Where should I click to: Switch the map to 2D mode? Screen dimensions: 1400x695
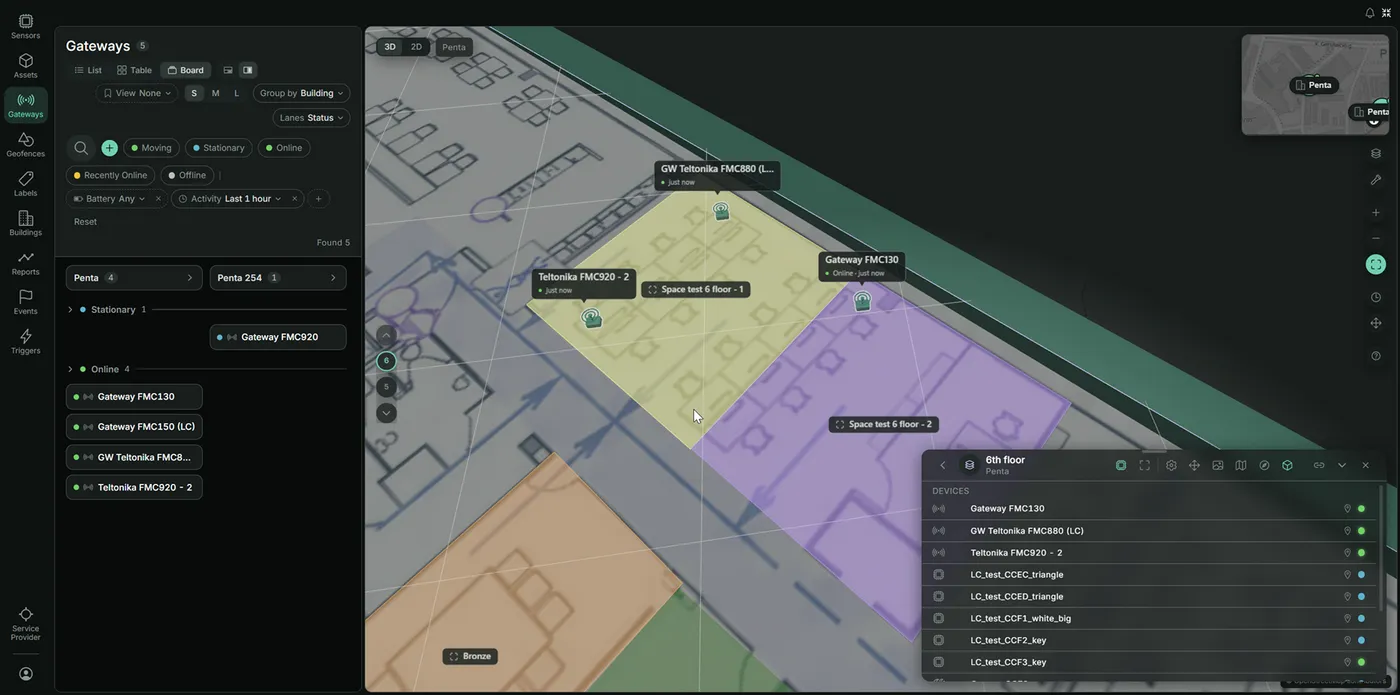[x=416, y=47]
